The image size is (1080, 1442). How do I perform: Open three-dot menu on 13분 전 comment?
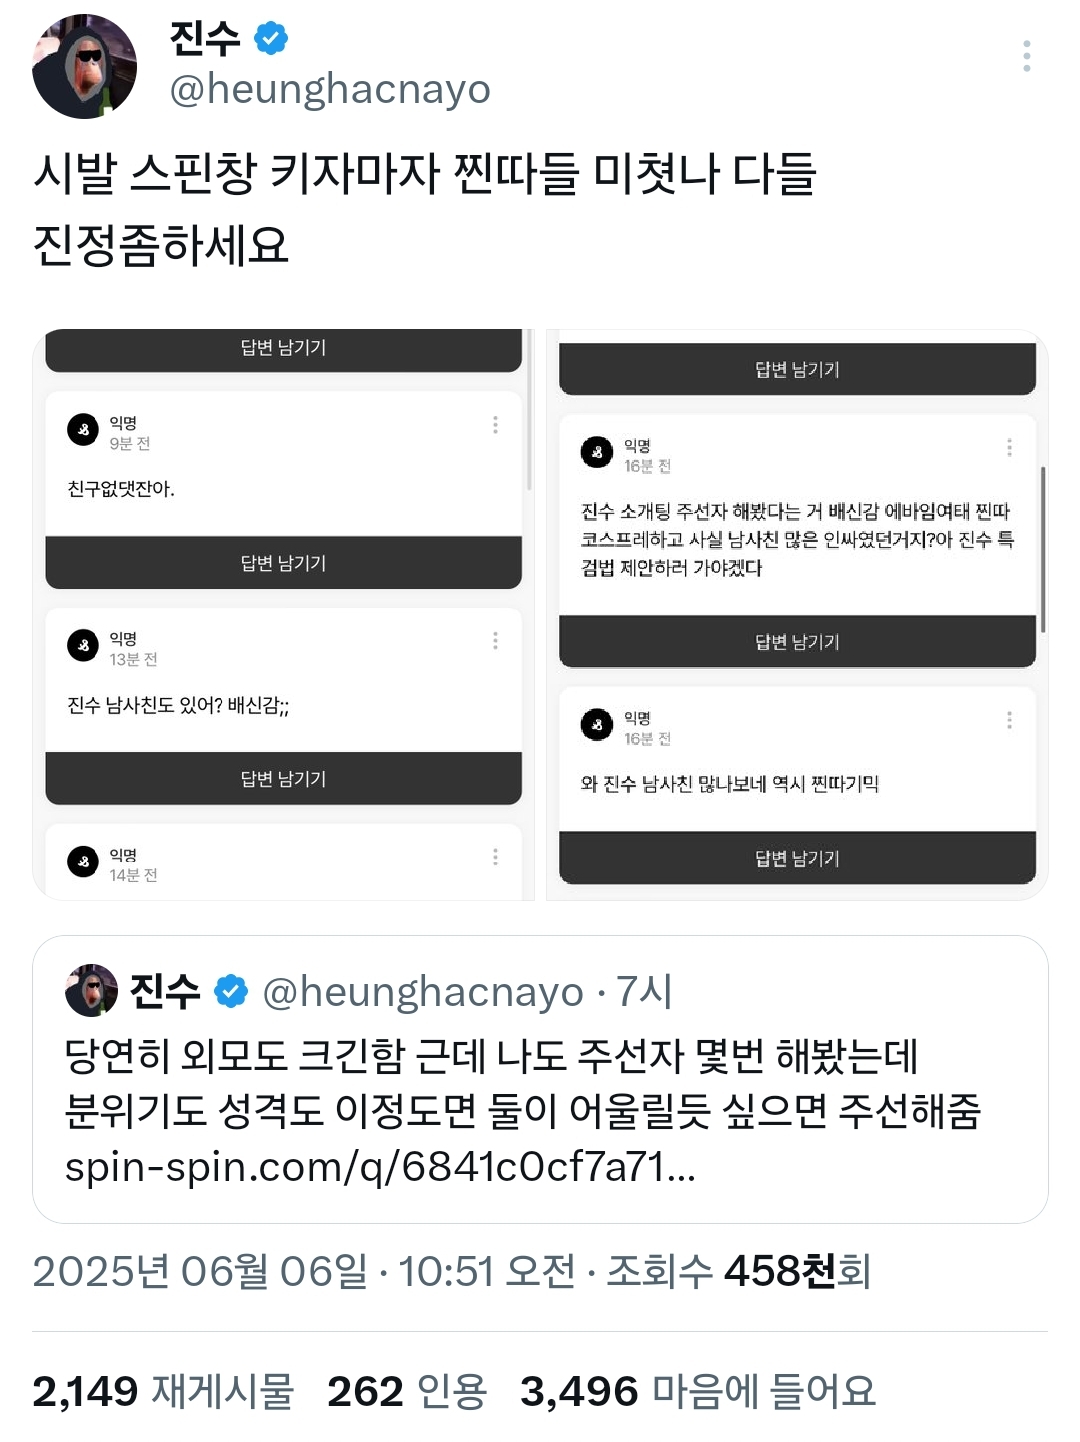tap(495, 641)
